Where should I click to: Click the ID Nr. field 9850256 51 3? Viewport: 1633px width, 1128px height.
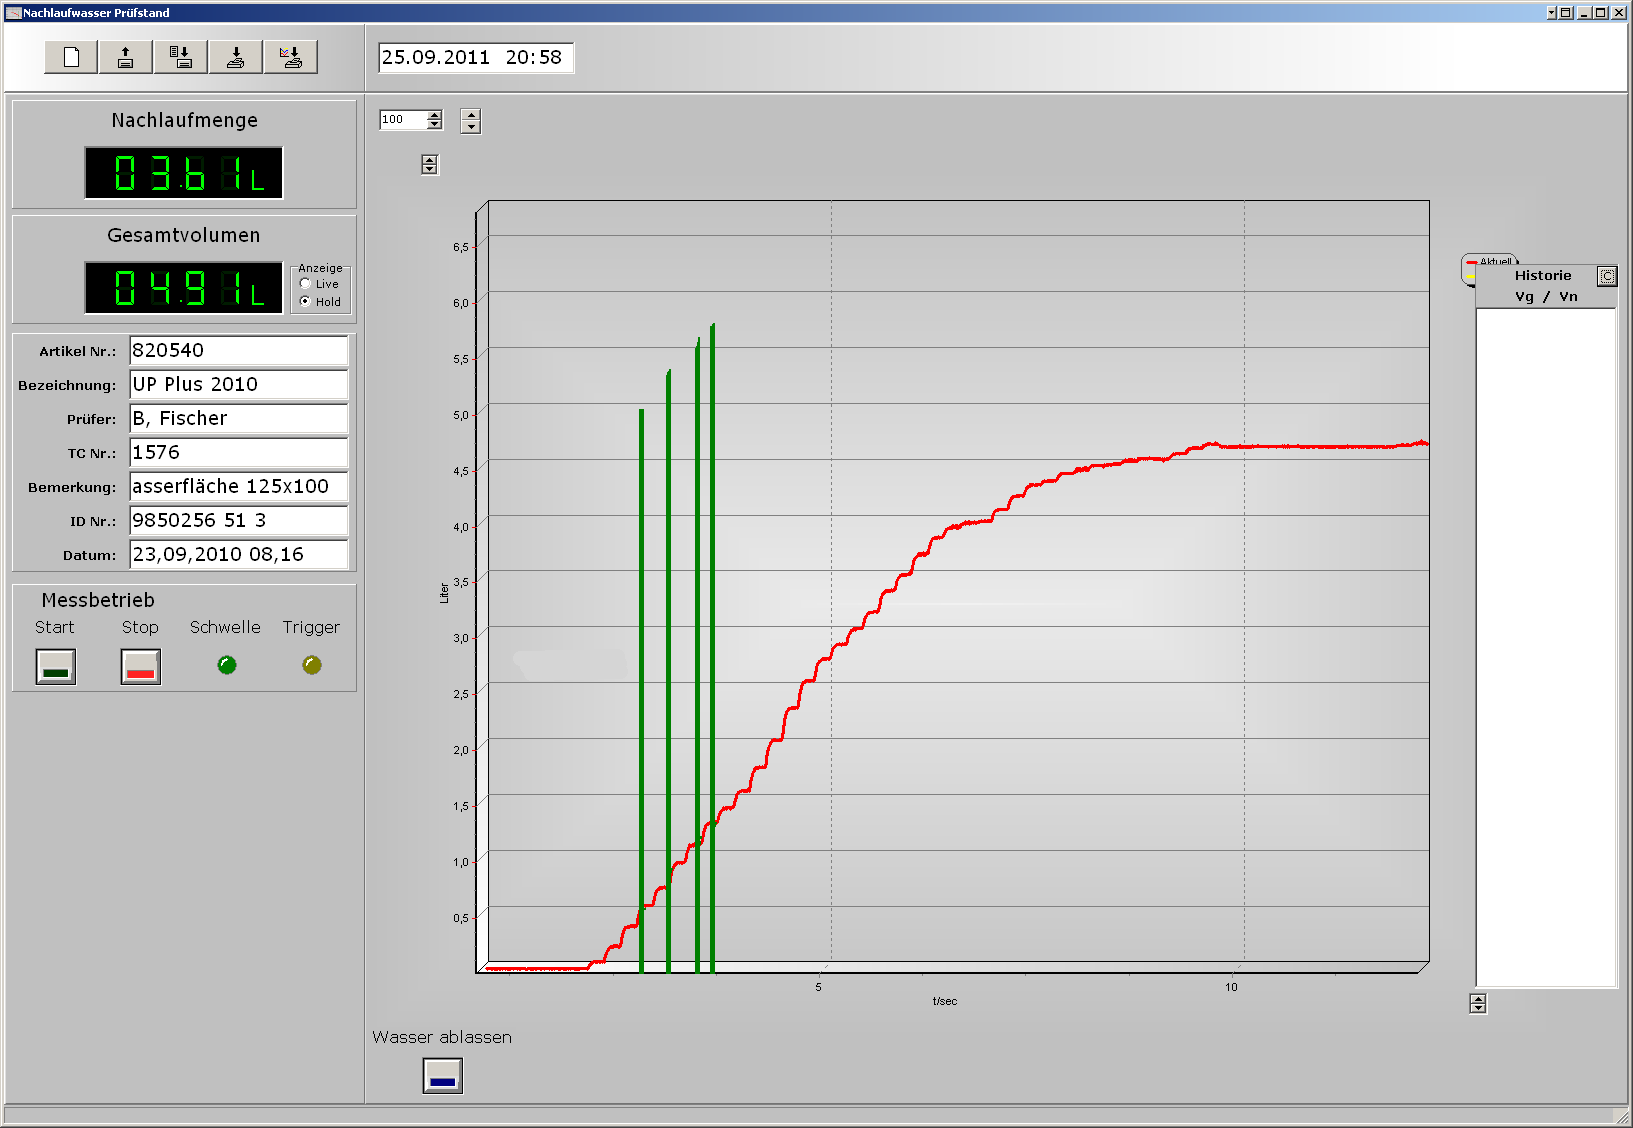pos(239,521)
